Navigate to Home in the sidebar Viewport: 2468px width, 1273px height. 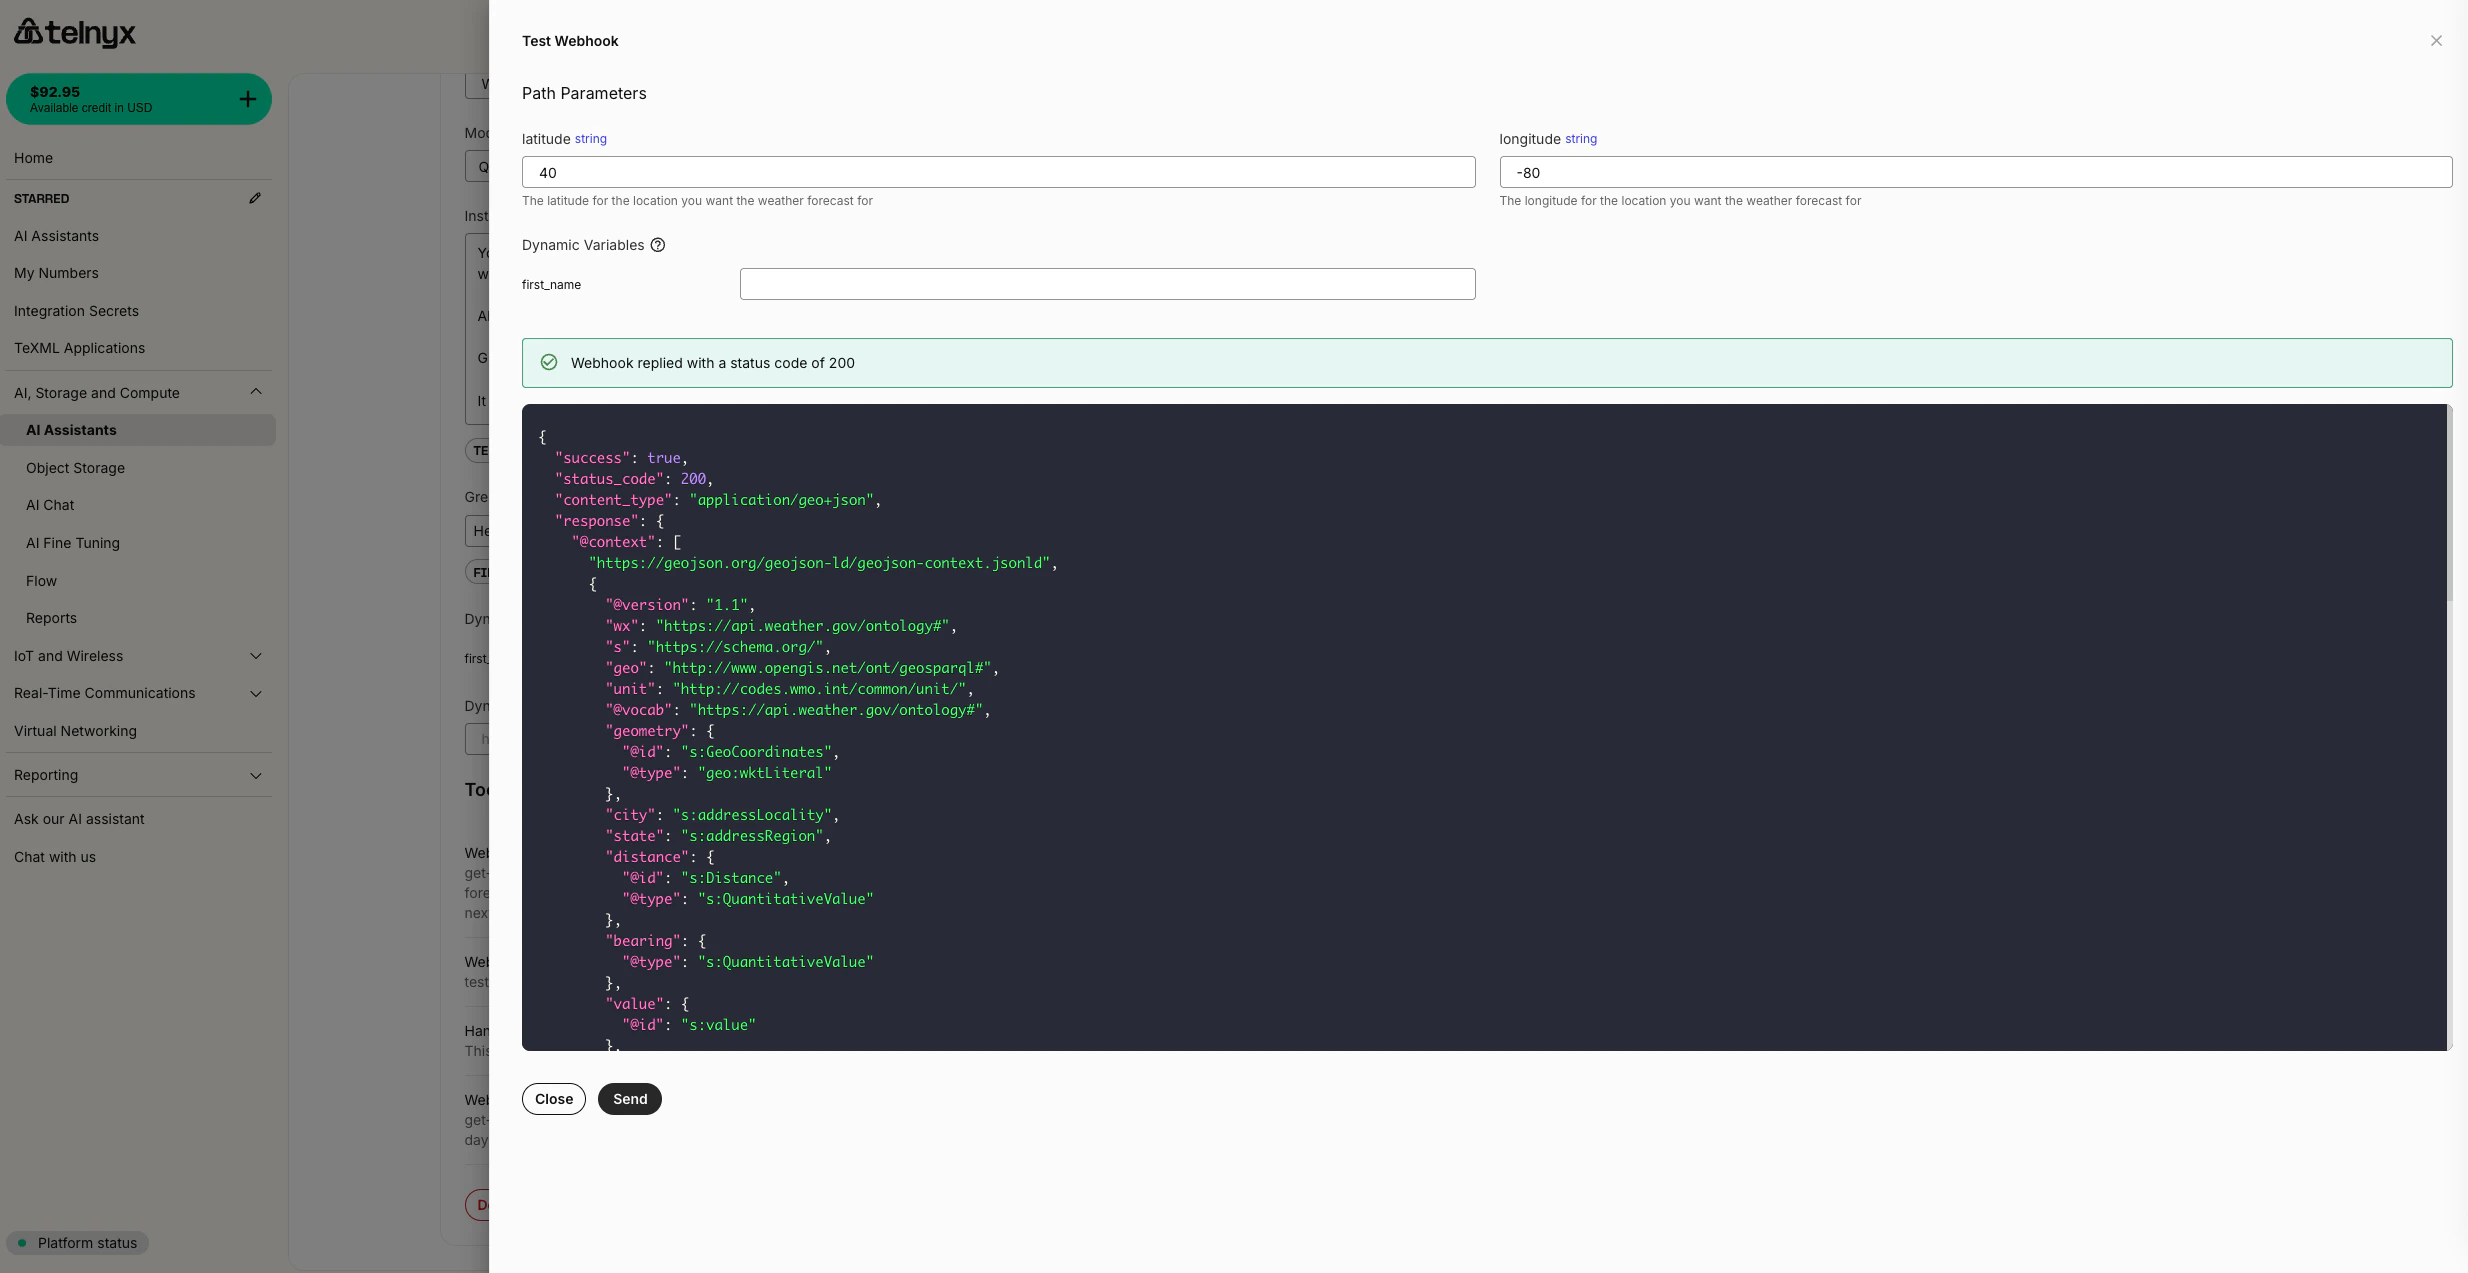pyautogui.click(x=34, y=157)
